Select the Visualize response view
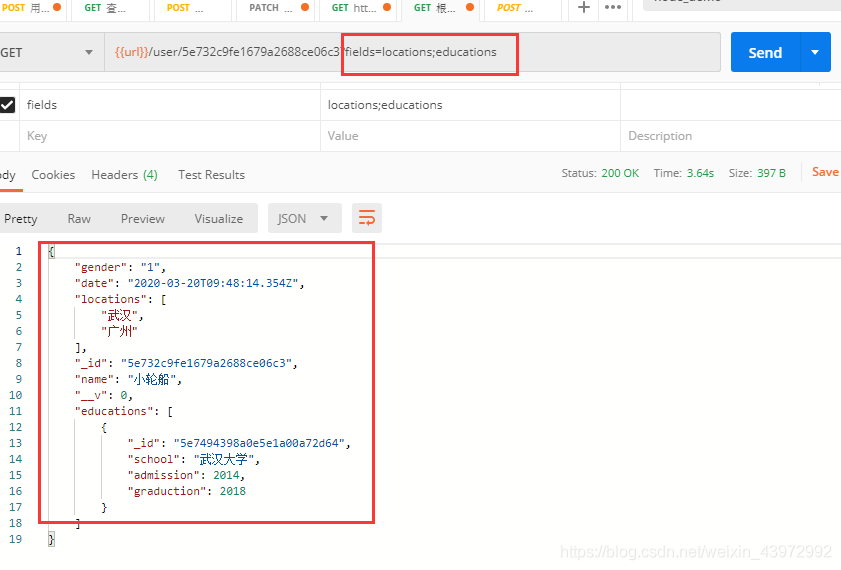Screen dimensions: 841x570 (218, 218)
